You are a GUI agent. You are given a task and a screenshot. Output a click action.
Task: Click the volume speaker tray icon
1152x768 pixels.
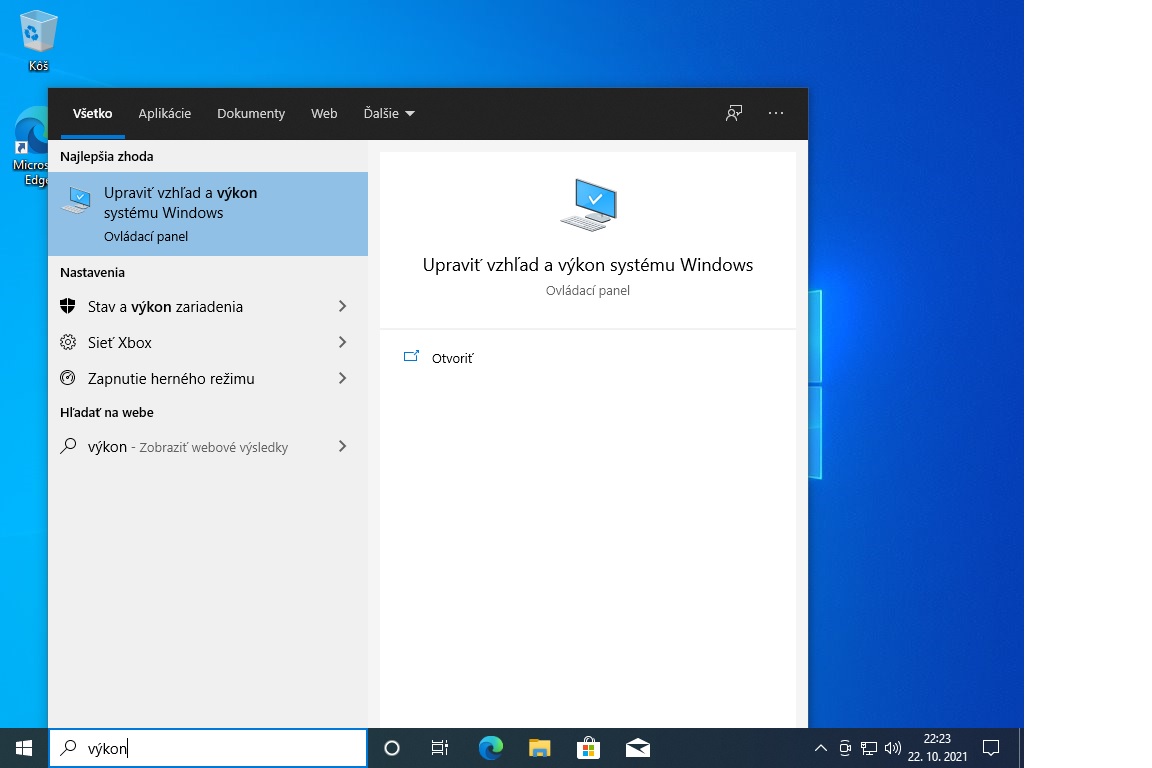coord(893,748)
